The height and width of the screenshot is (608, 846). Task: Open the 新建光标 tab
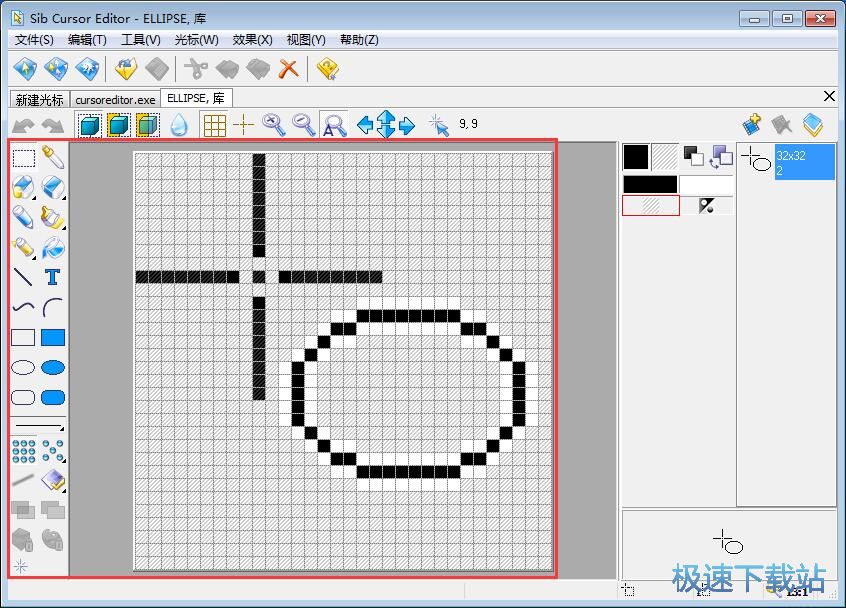(x=40, y=99)
